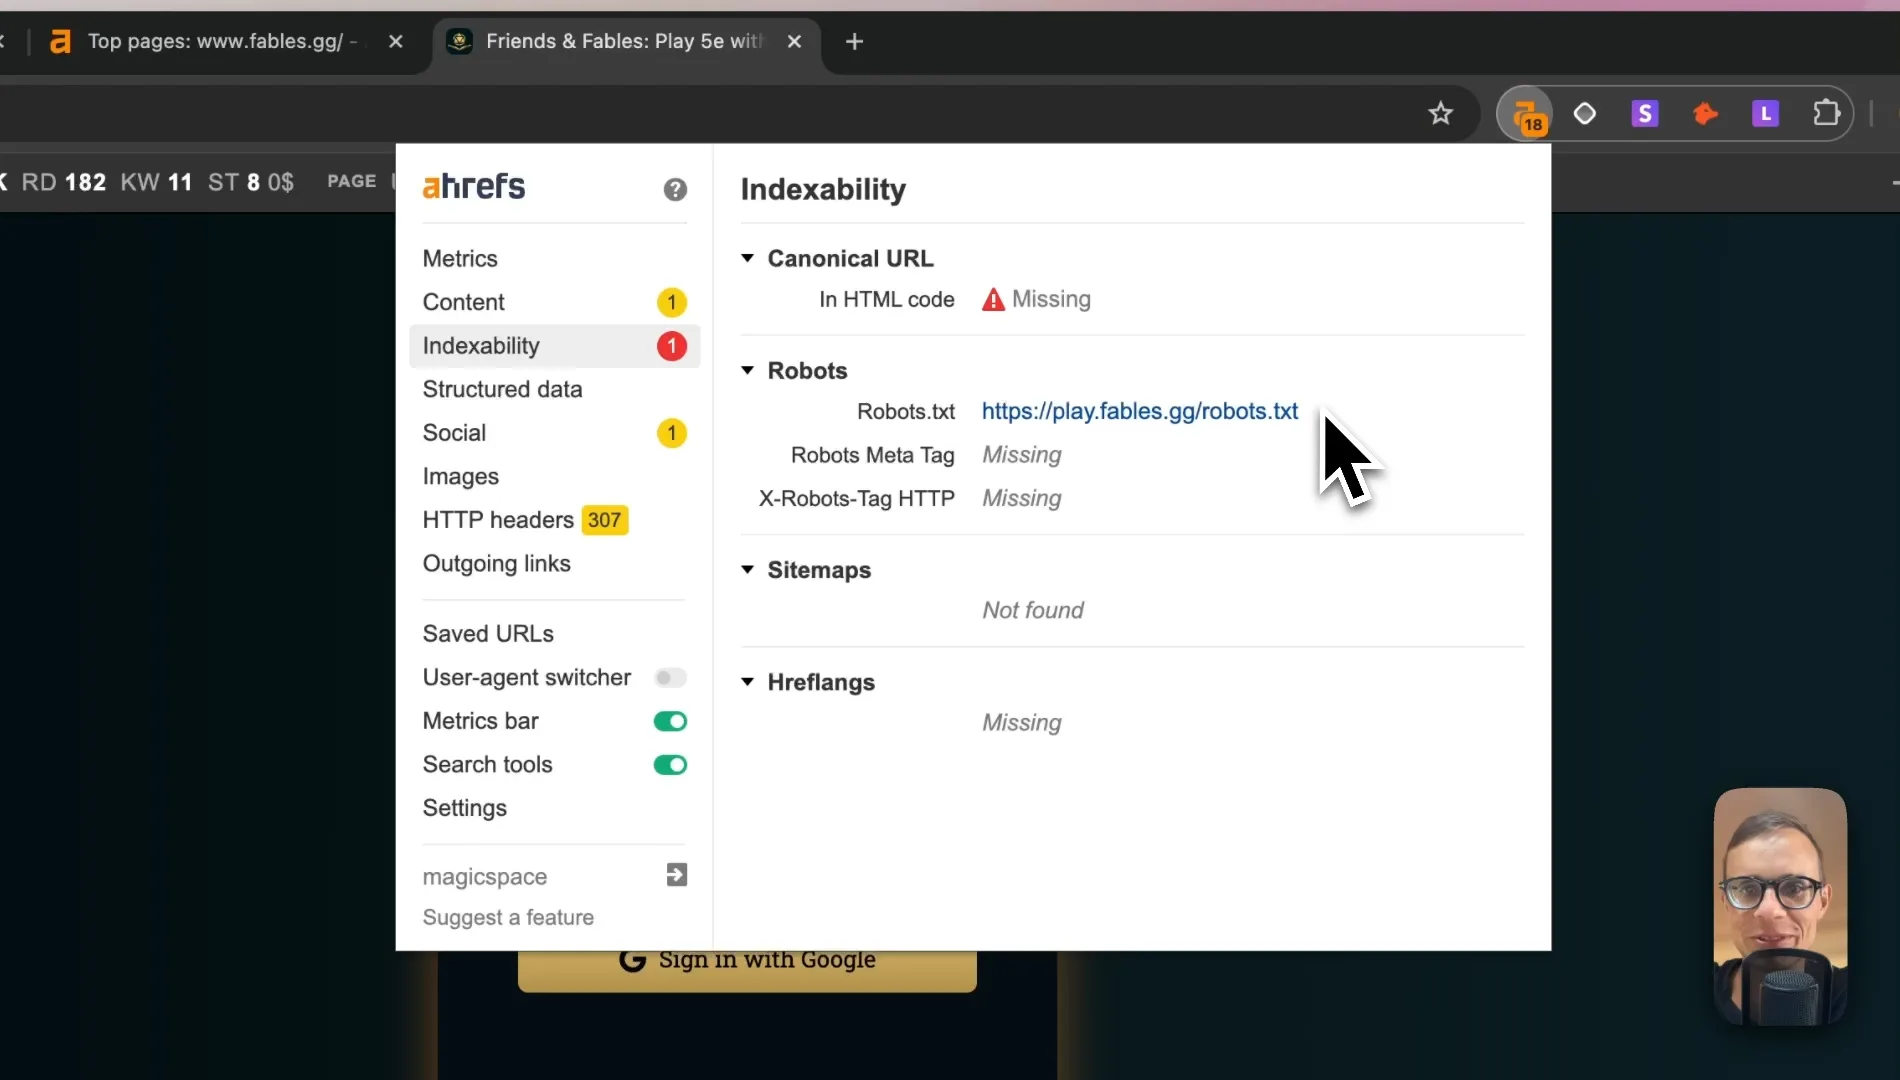Open the orange arrow extension icon
Viewport: 1900px width, 1080px height.
tap(1706, 114)
